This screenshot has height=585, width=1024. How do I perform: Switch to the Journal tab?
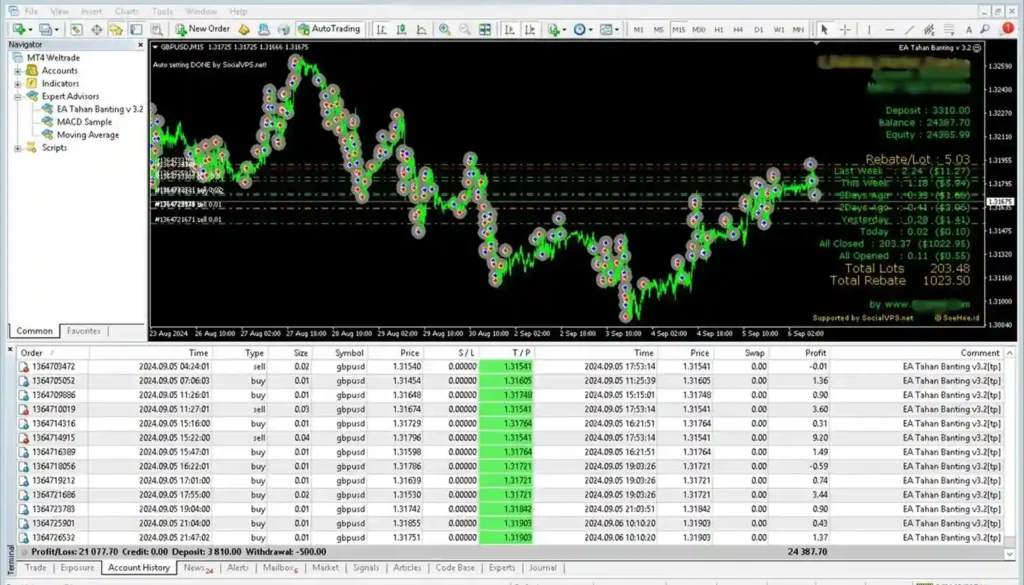(x=543, y=567)
